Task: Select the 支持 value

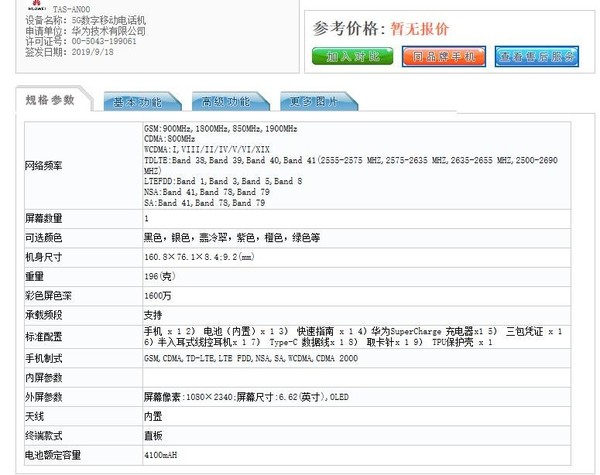Action: click(153, 315)
